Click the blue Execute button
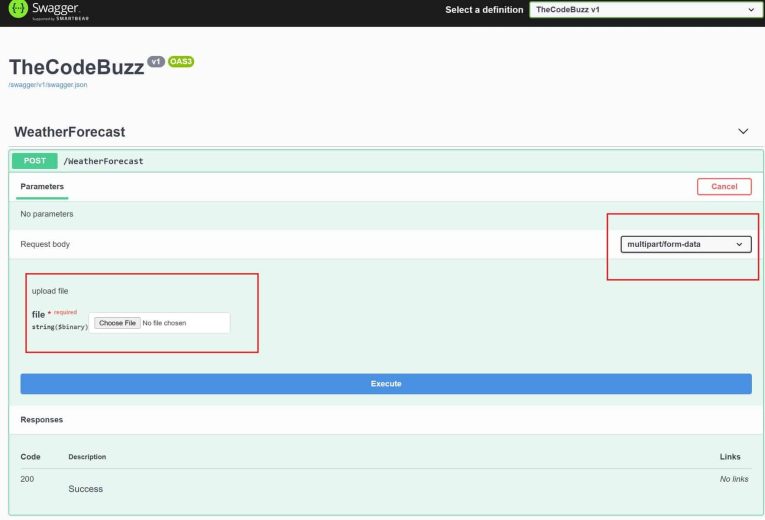The height and width of the screenshot is (520, 765). click(385, 383)
